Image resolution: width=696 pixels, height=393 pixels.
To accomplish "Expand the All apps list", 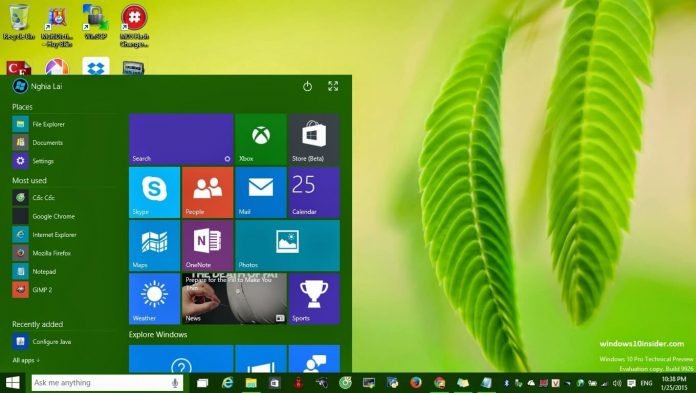I will (26, 360).
